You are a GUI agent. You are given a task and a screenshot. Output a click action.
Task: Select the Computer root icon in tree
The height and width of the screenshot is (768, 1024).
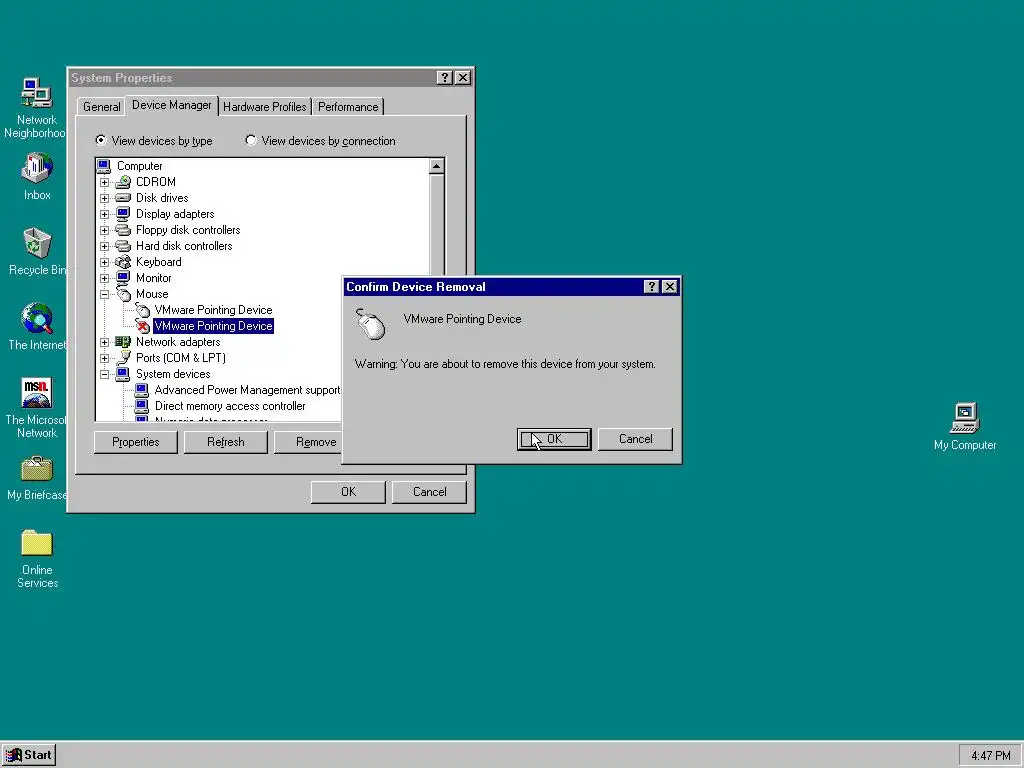click(104, 166)
